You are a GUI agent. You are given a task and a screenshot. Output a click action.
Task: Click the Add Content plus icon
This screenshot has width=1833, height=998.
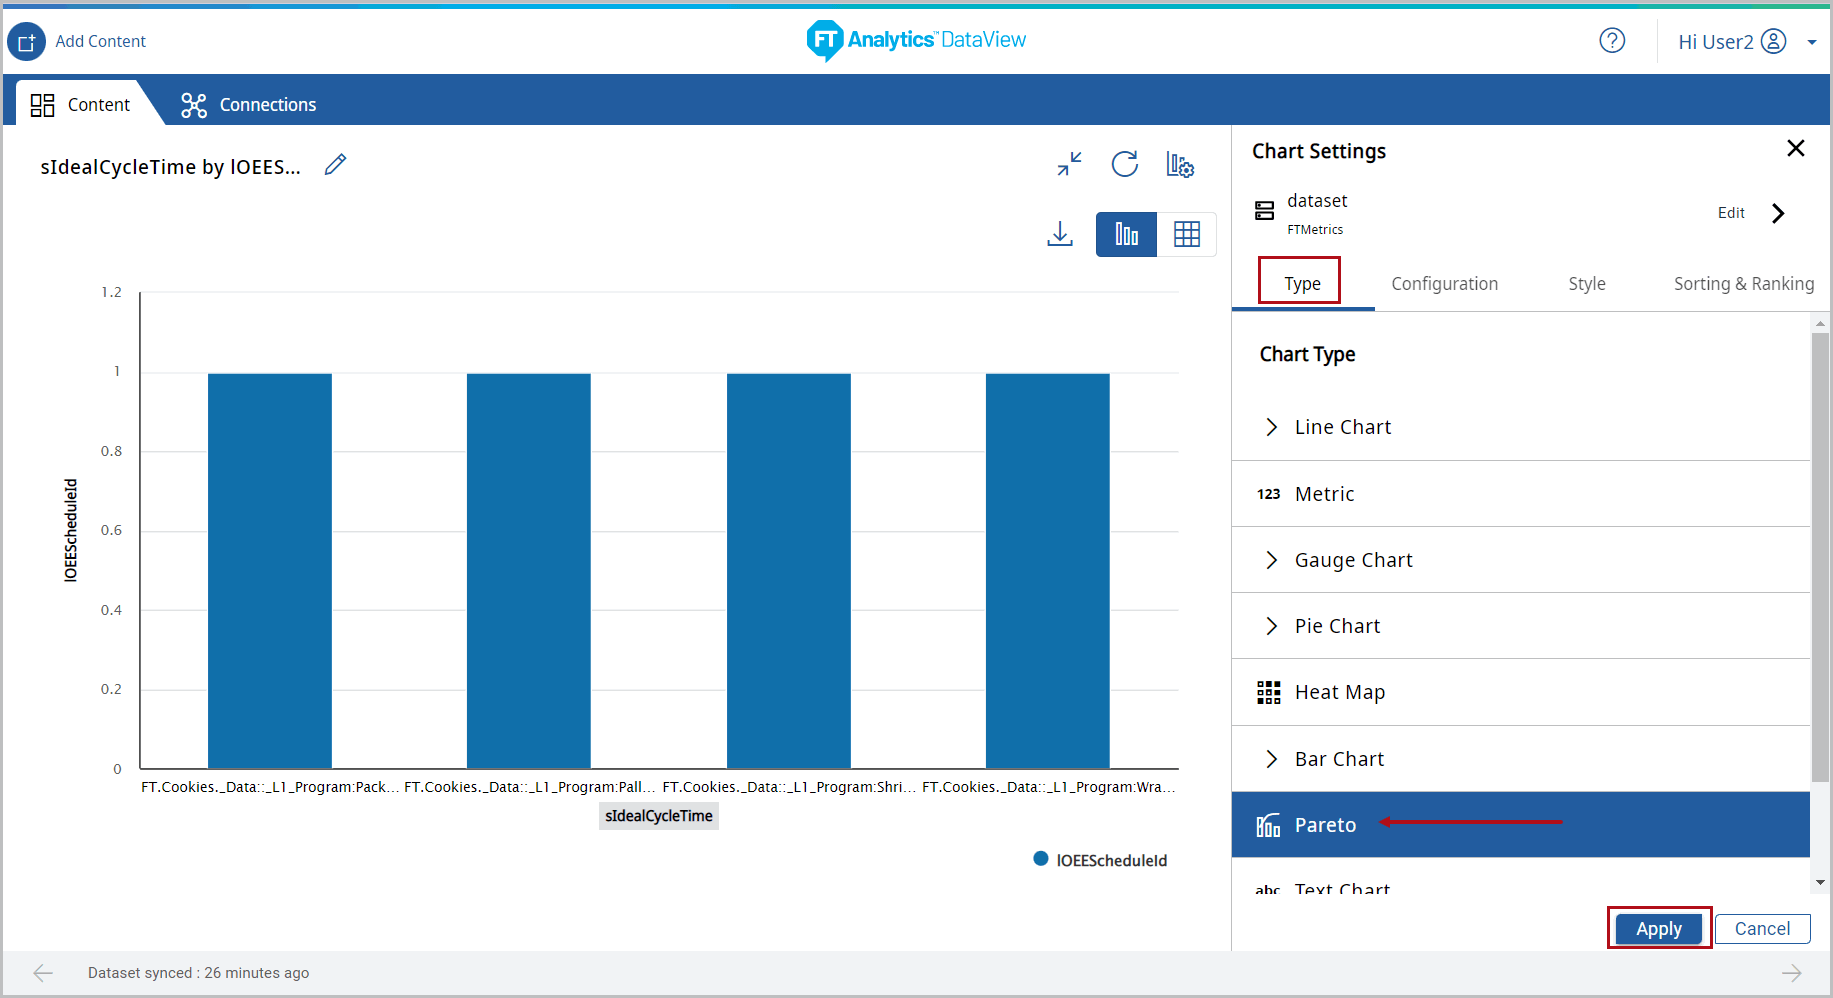[x=27, y=41]
